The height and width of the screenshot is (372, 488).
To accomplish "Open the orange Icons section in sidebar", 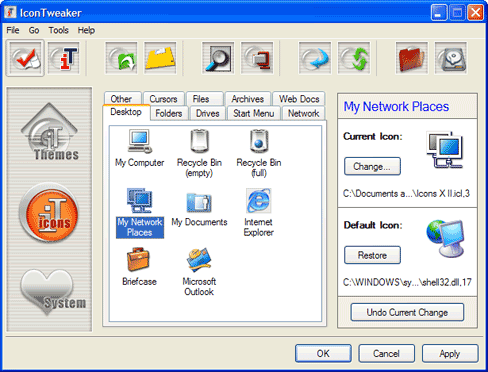I will (49, 212).
